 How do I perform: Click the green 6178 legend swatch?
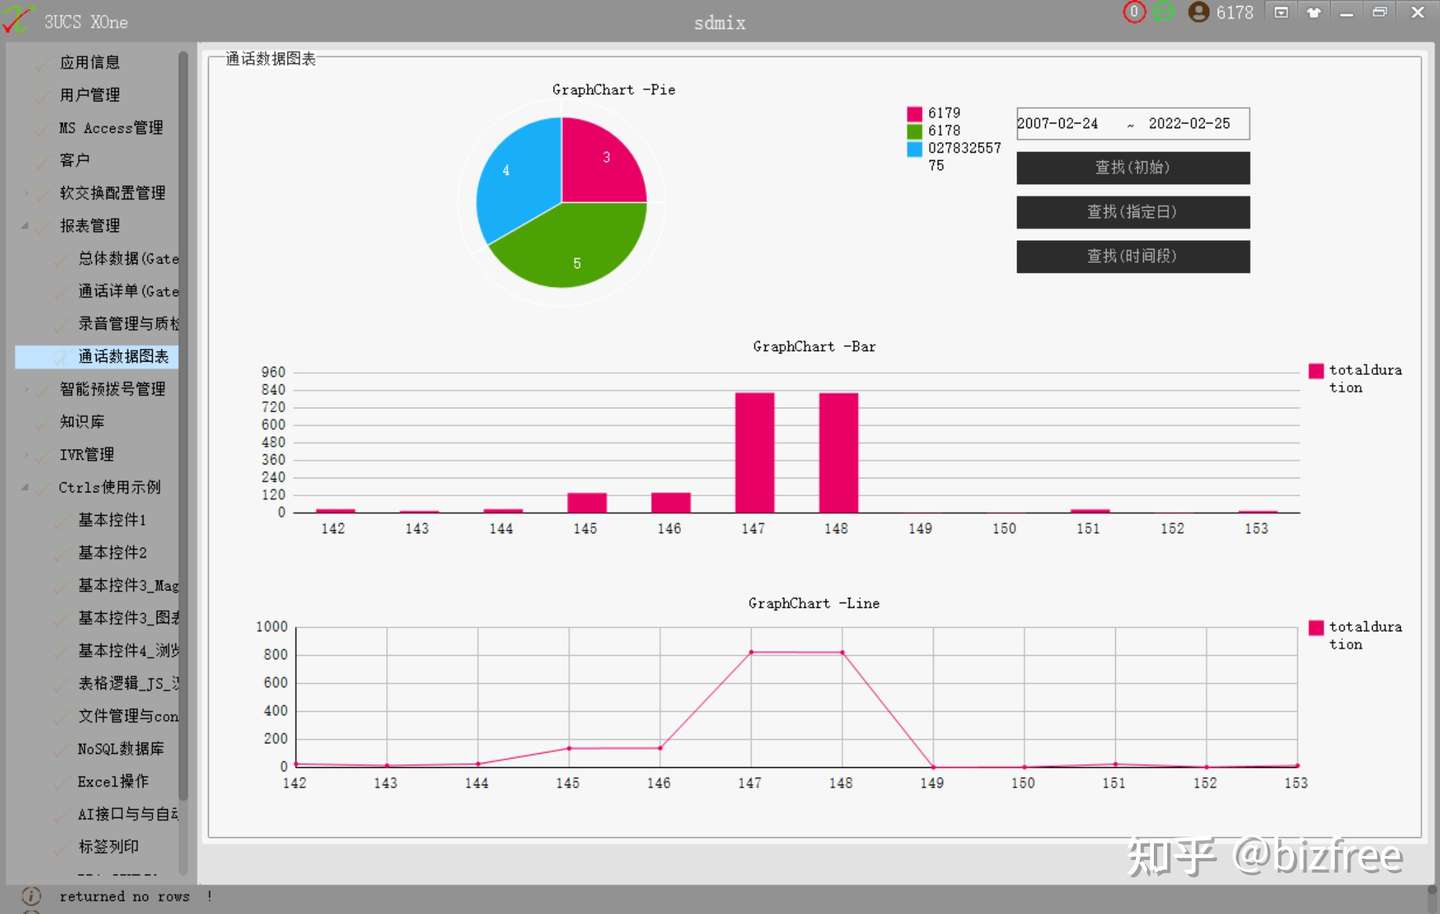(914, 131)
